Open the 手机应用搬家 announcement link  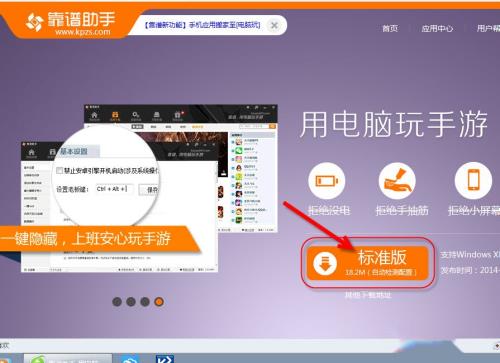pyautogui.click(x=202, y=25)
